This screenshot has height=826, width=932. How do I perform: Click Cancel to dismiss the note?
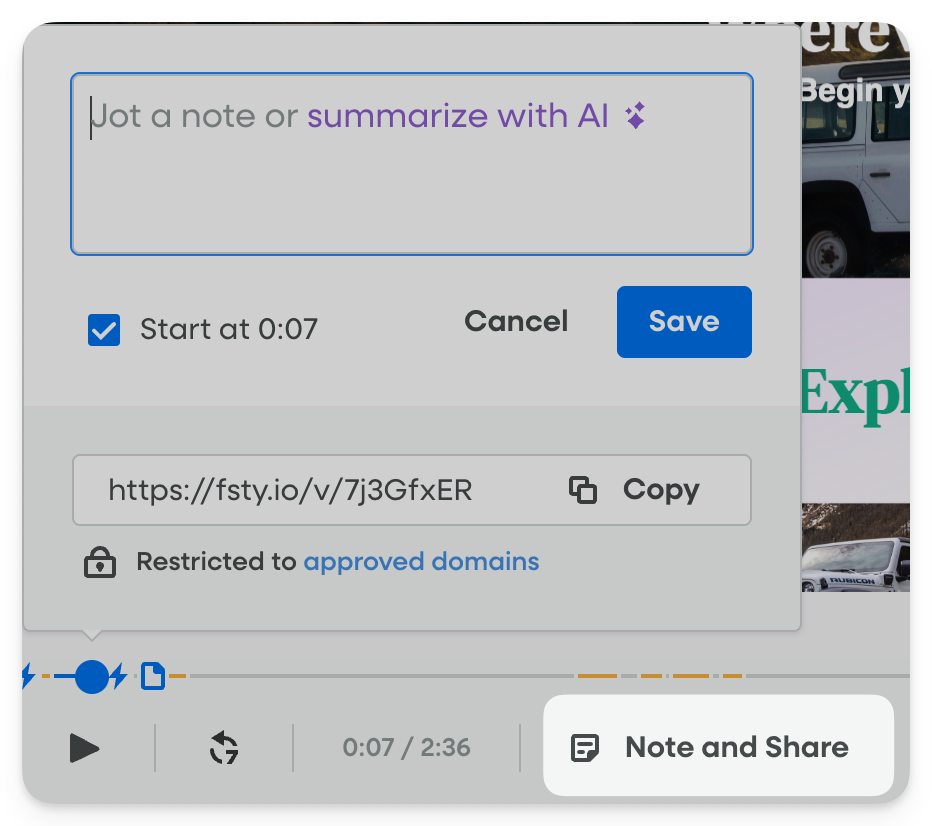515,321
